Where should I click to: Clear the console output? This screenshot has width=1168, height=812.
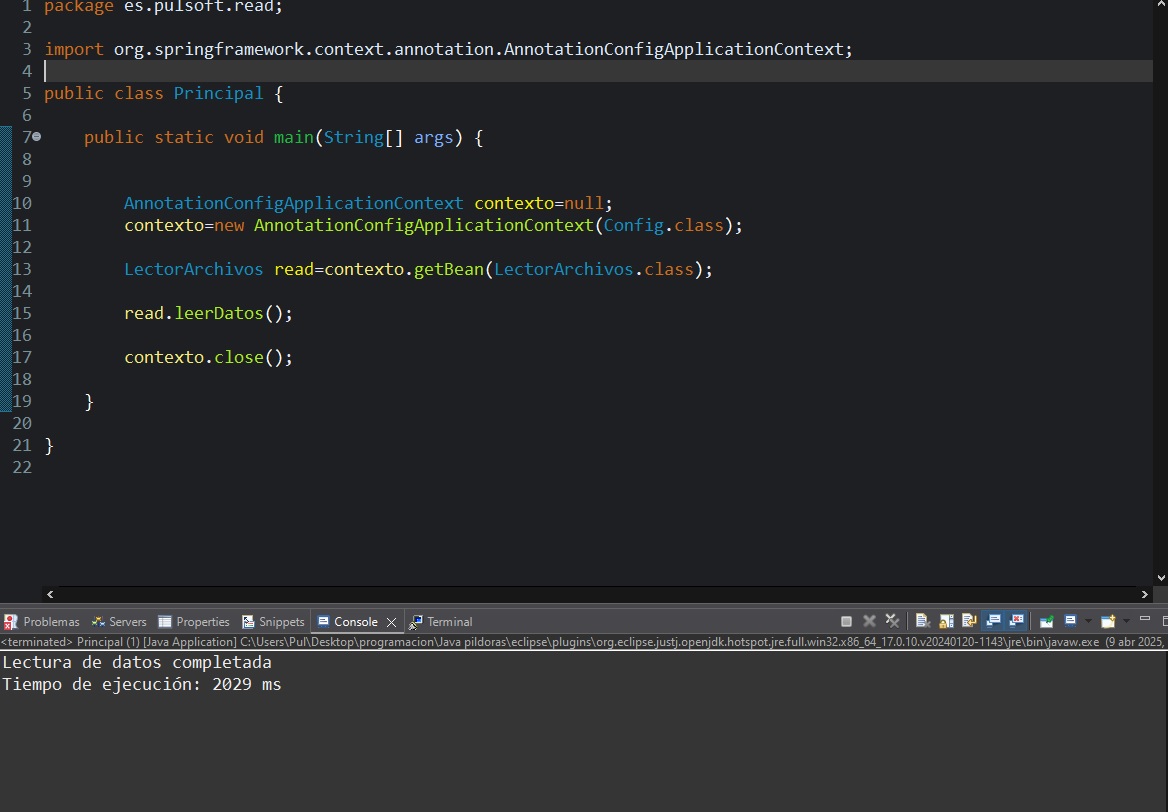923,621
